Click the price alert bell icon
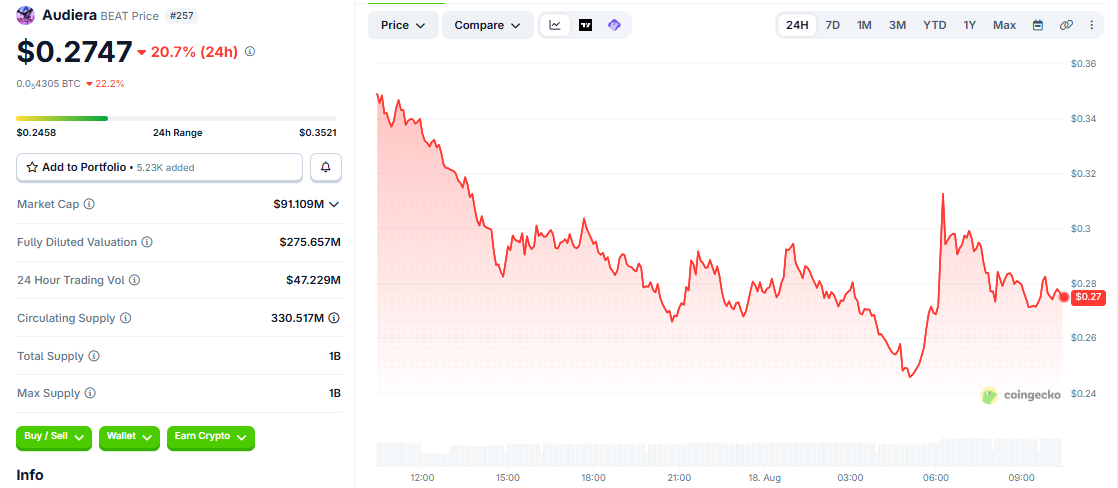 (326, 167)
